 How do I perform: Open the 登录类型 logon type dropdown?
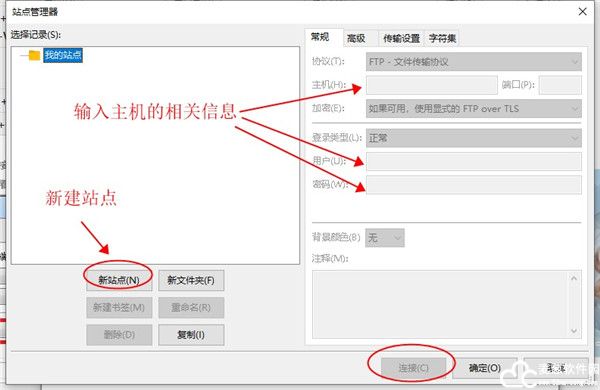[x=474, y=138]
